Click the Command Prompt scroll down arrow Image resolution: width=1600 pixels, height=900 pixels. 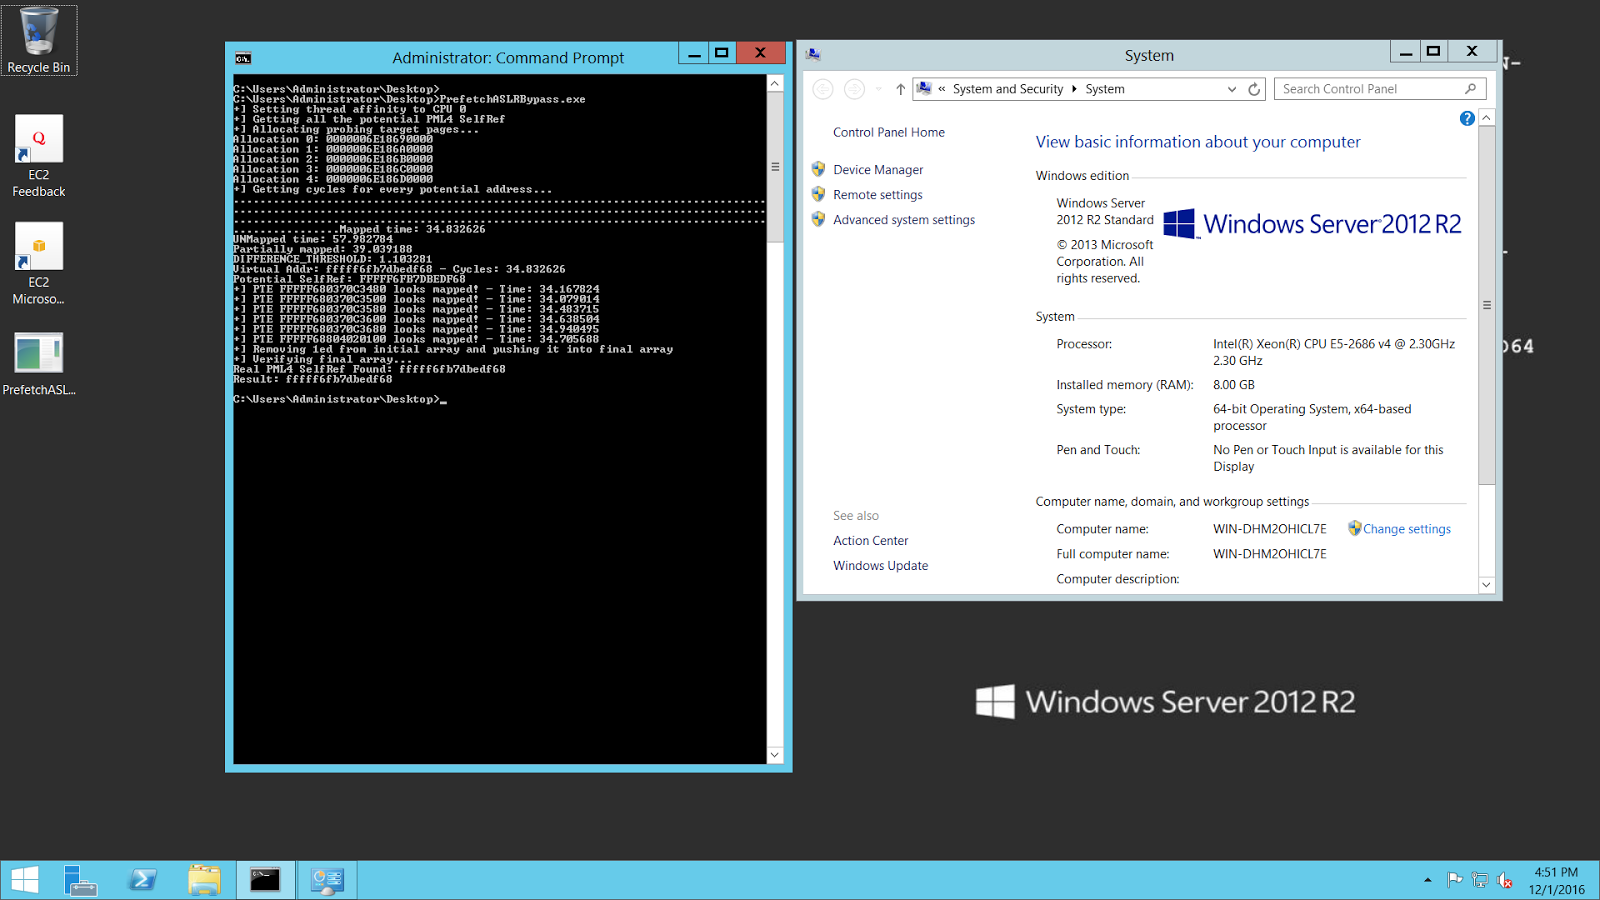775,755
